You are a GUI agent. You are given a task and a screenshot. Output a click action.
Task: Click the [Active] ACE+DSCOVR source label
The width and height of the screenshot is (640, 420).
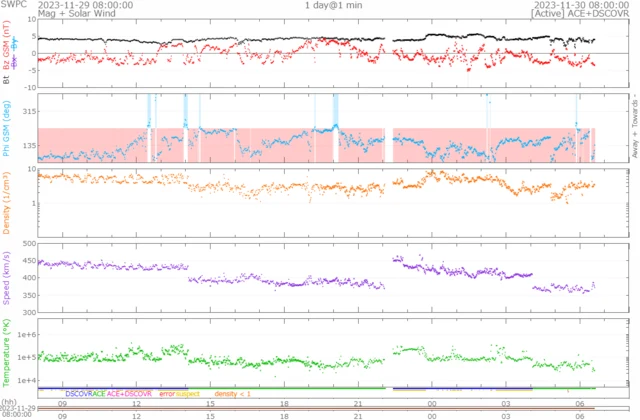coord(580,13)
